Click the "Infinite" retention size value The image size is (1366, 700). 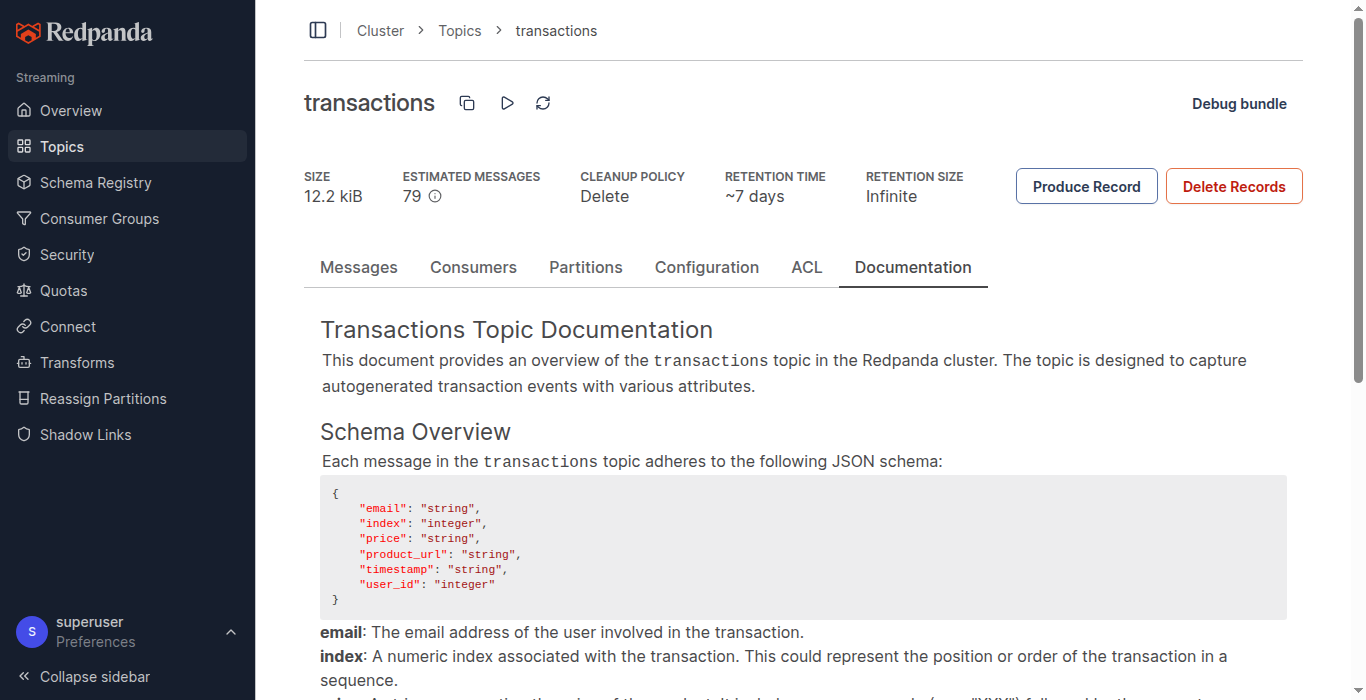891,196
